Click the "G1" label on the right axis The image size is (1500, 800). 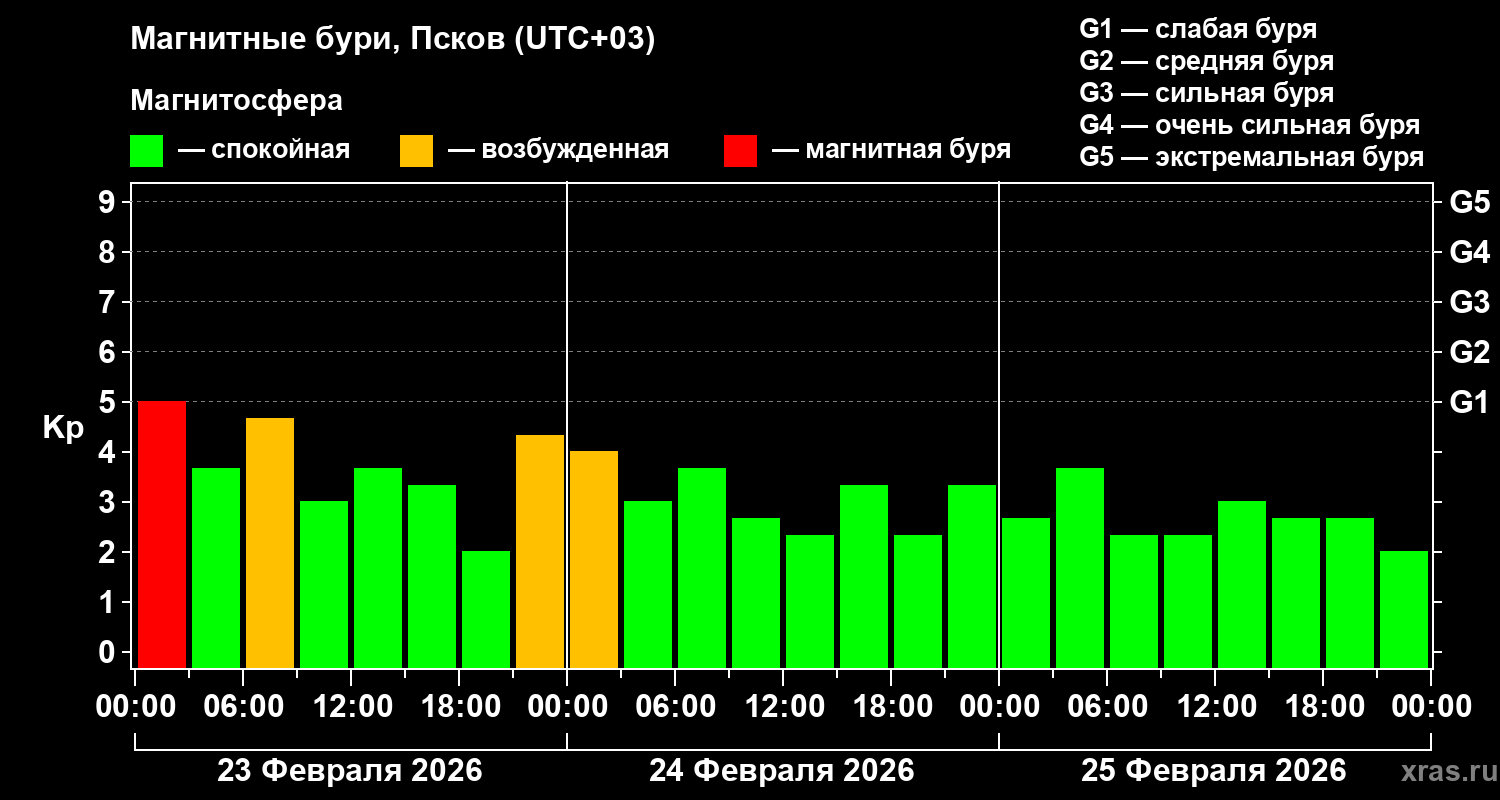click(1470, 402)
